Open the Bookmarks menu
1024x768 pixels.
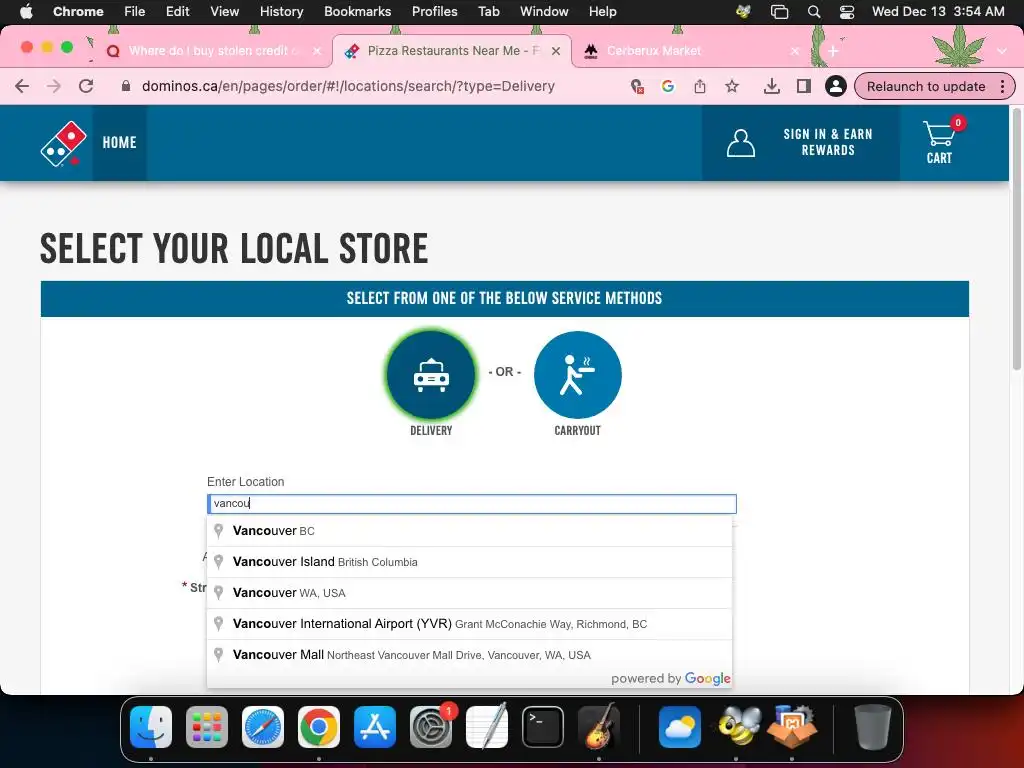357,11
